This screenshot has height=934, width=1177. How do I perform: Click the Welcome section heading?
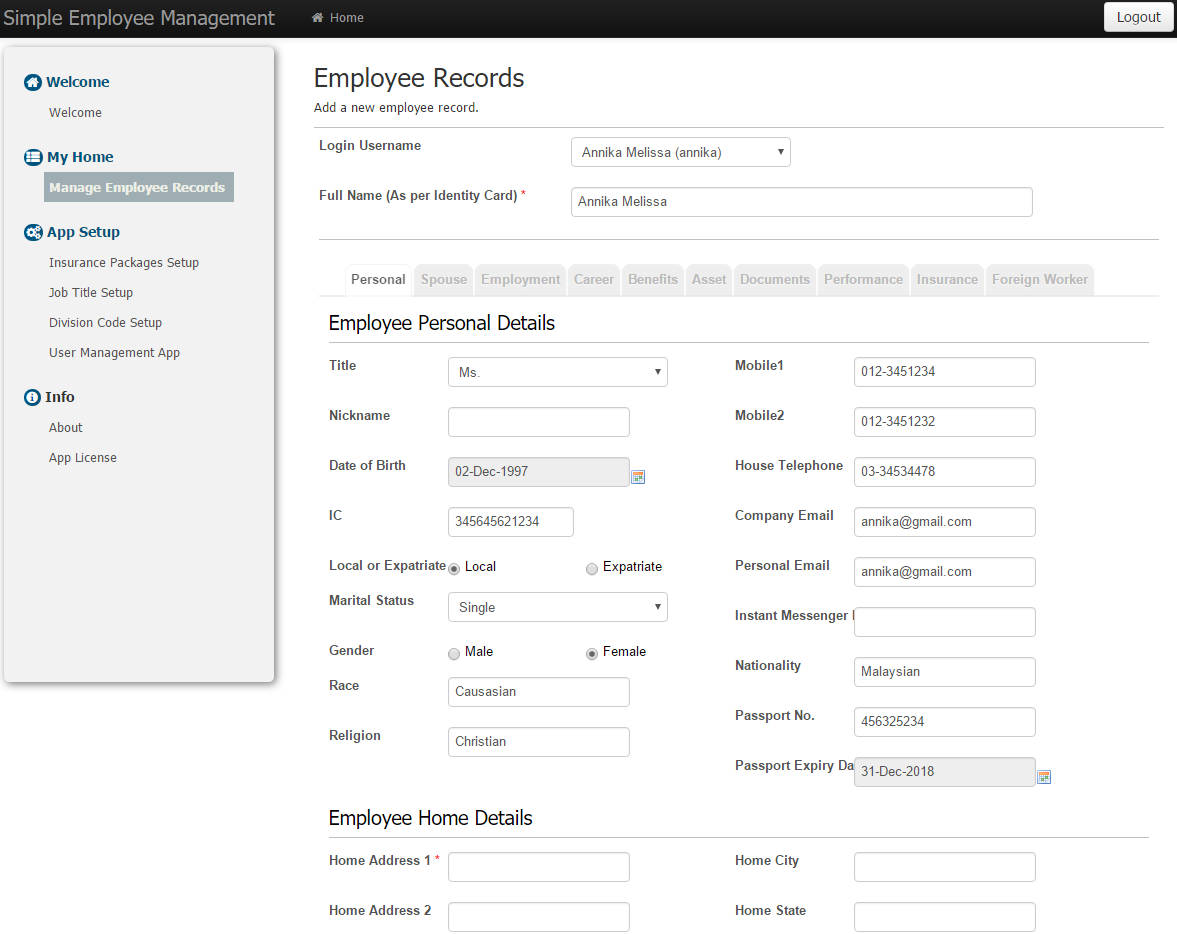[77, 82]
